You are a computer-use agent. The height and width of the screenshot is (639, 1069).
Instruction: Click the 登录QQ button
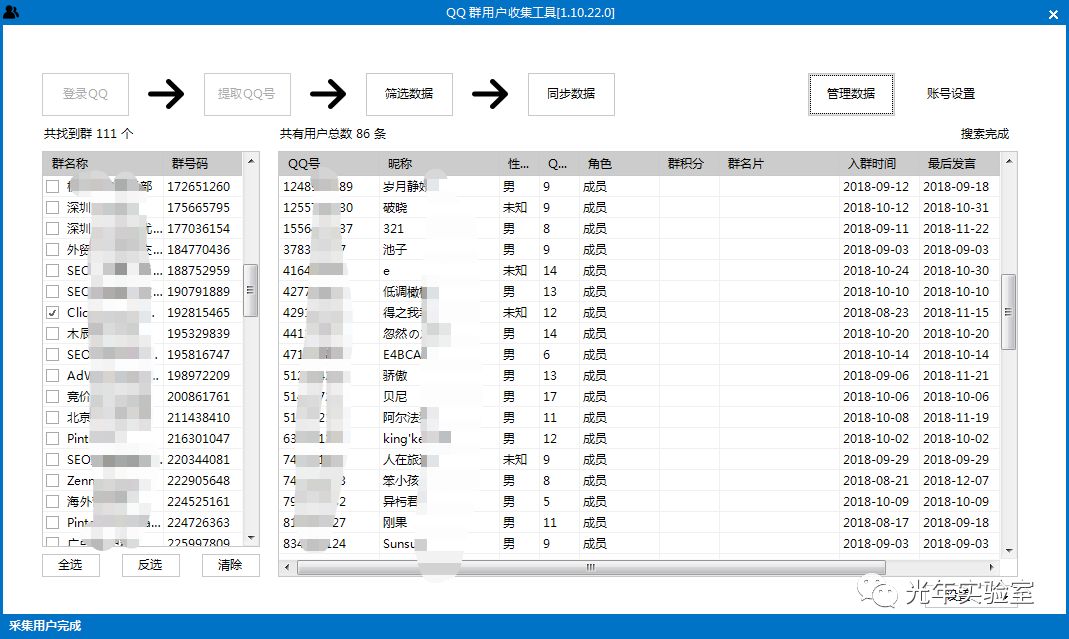coord(85,94)
